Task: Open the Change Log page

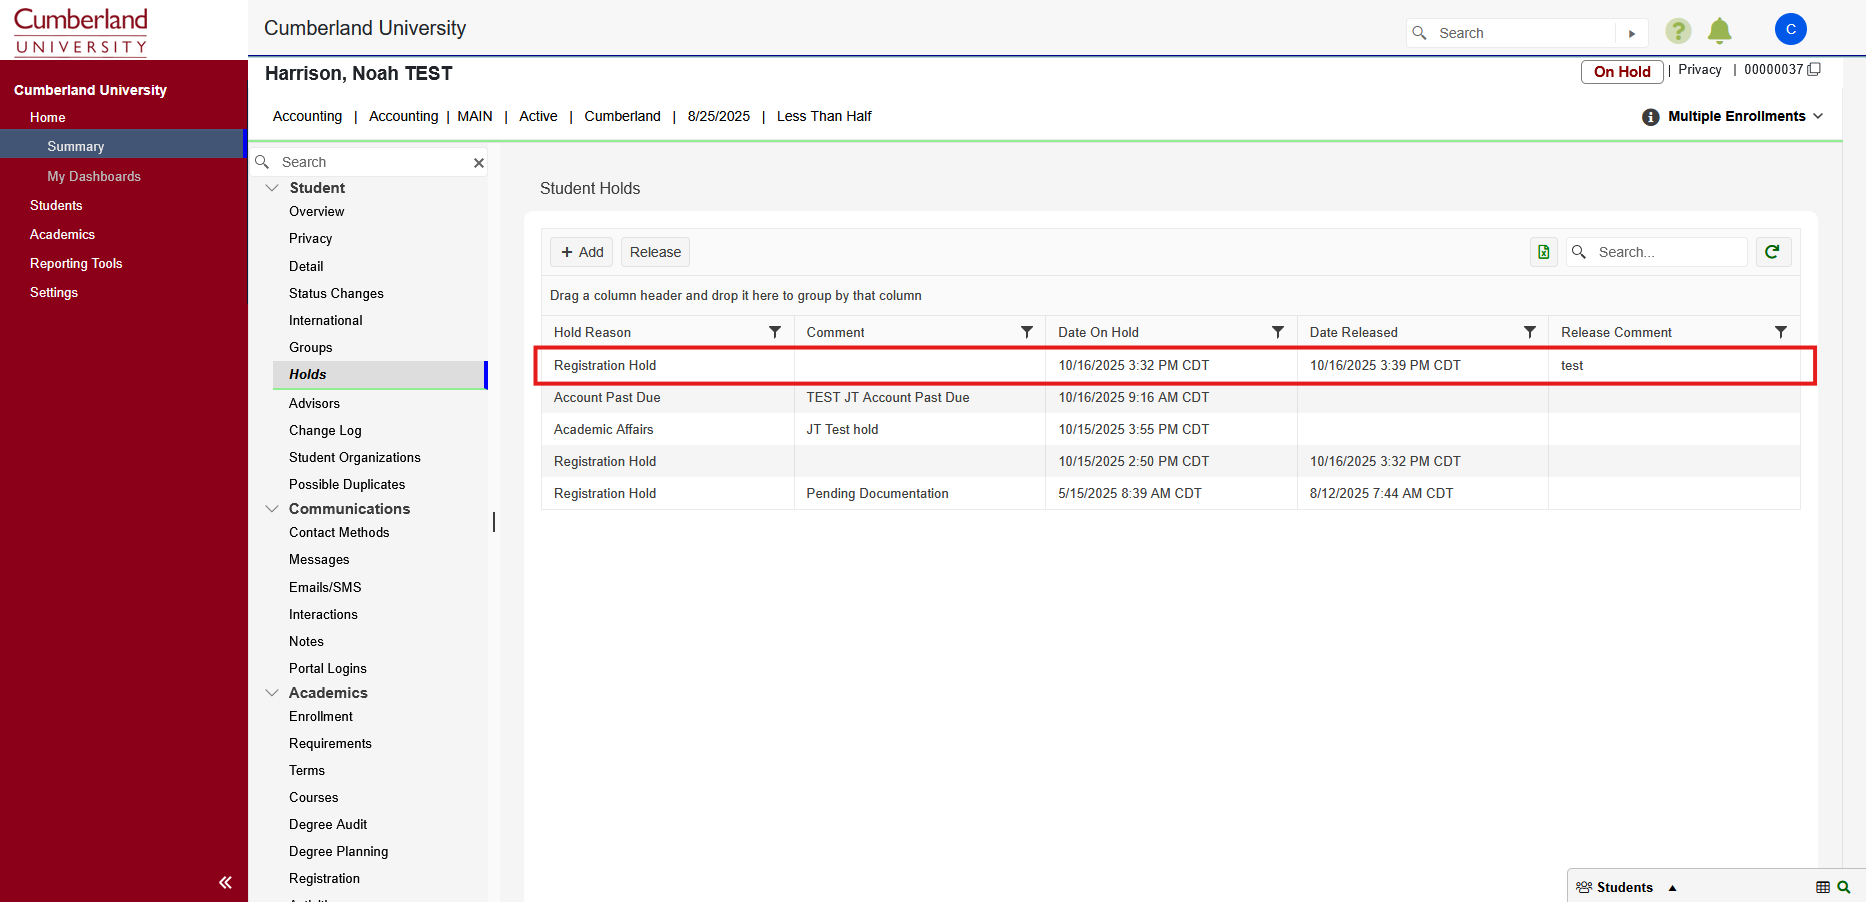Action: [325, 430]
